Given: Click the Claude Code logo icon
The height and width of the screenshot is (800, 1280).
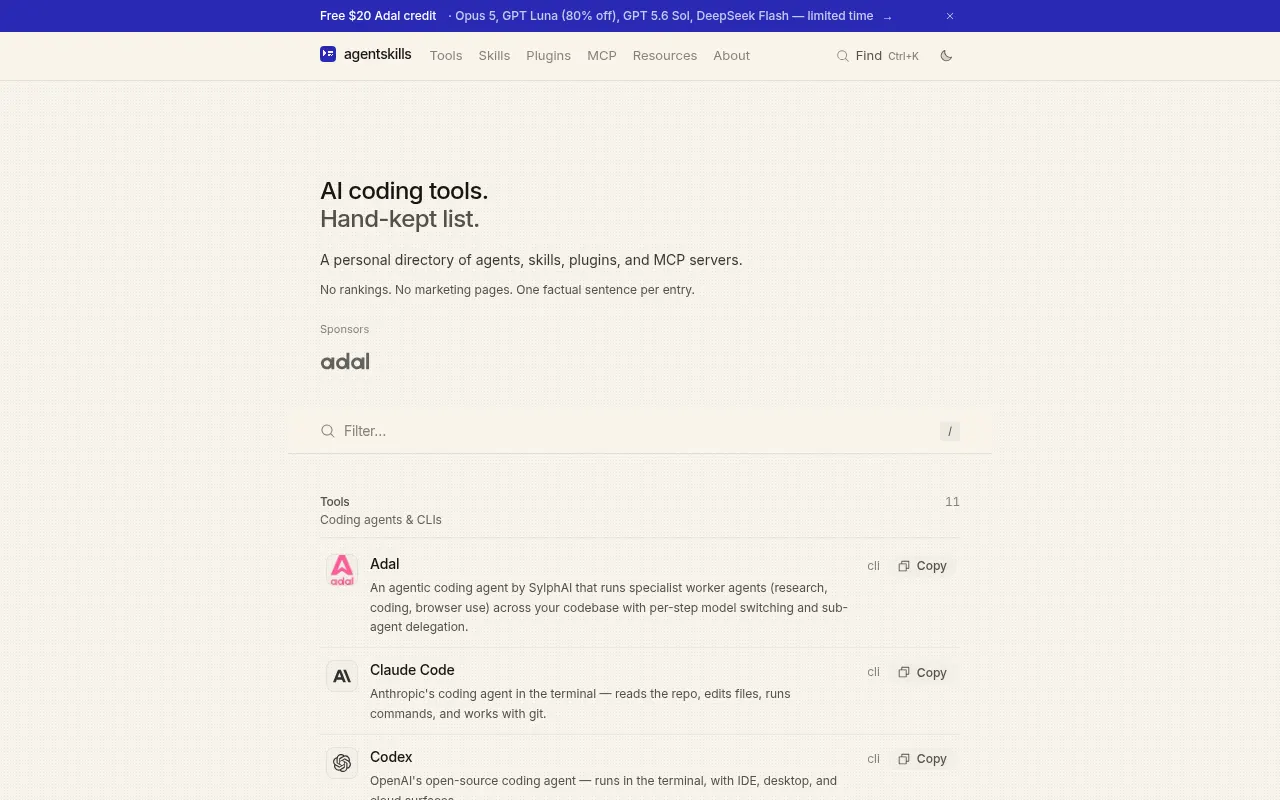Looking at the screenshot, I should (x=342, y=676).
